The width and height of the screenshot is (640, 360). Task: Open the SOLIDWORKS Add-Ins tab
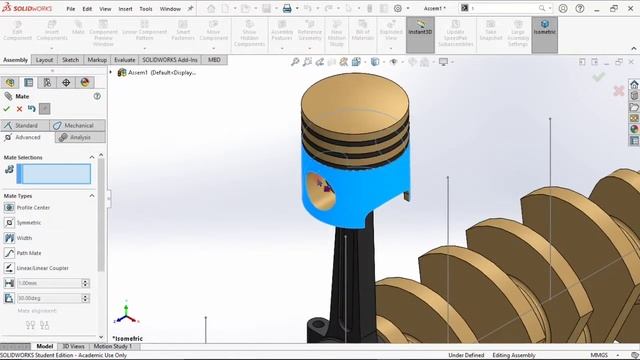tap(170, 60)
